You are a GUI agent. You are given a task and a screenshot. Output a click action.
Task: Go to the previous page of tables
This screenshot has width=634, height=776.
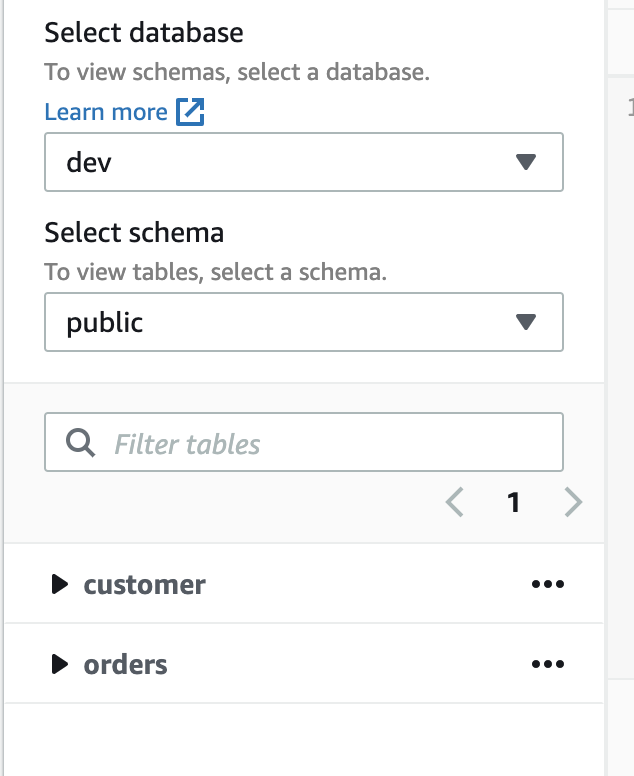(x=455, y=502)
